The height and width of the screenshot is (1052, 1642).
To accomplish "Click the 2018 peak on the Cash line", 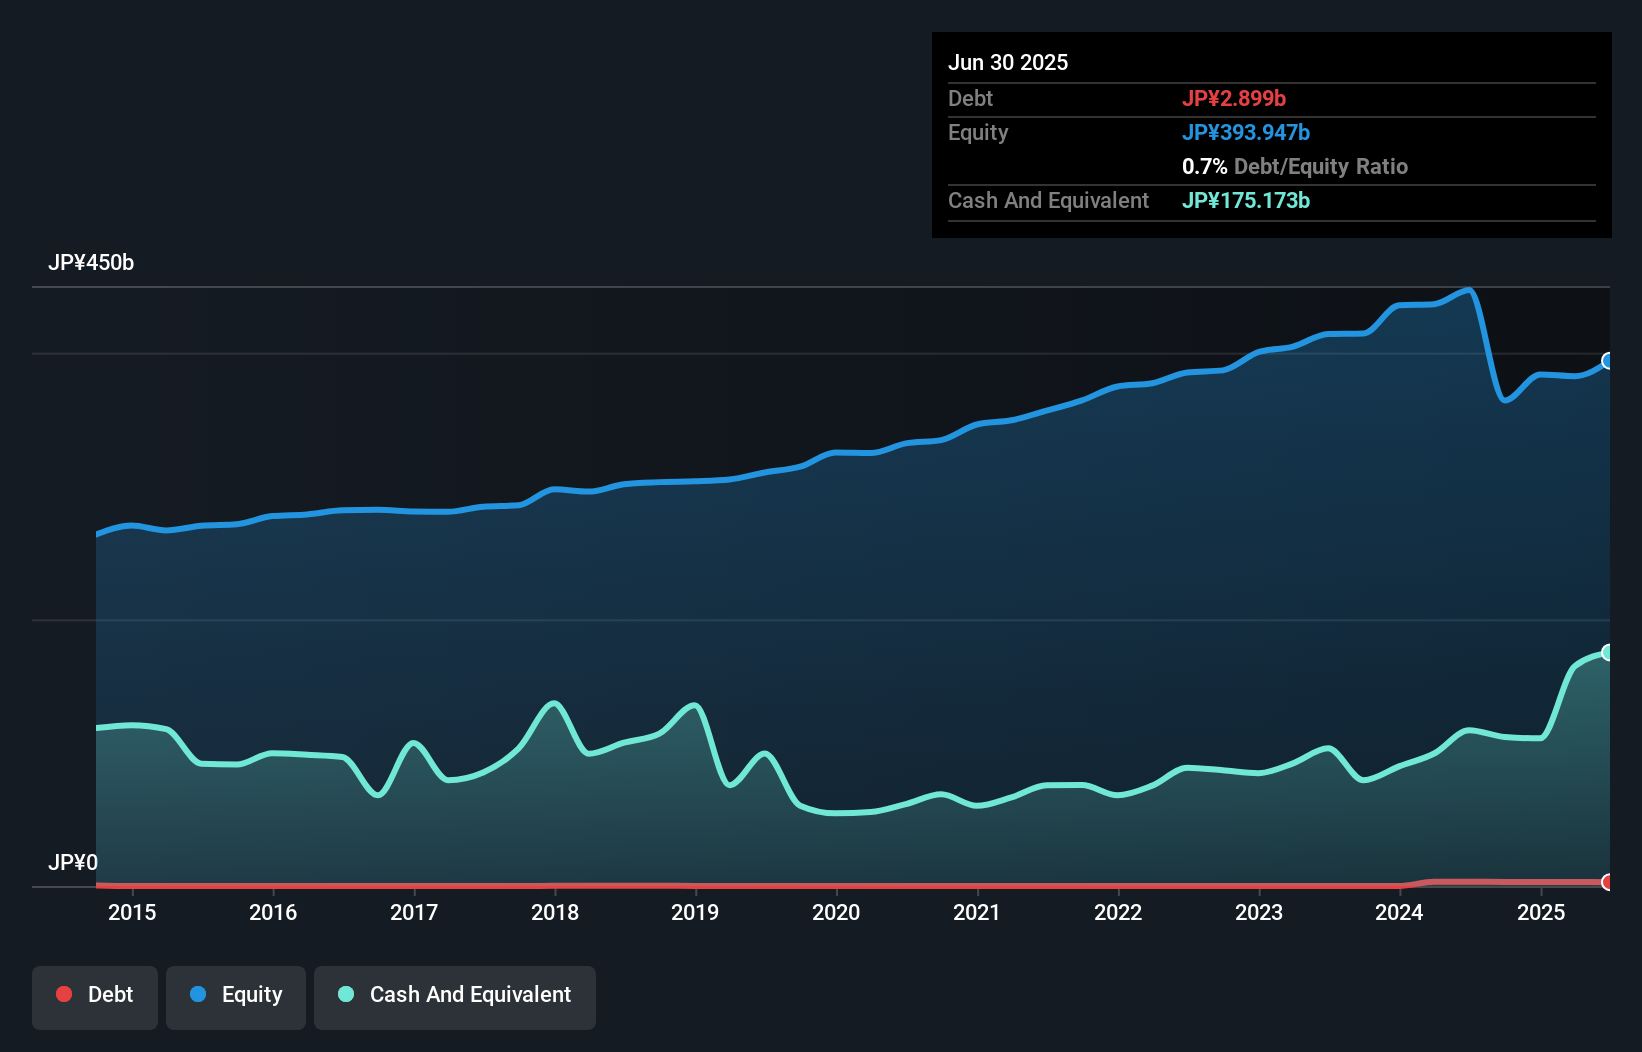I will tap(553, 703).
